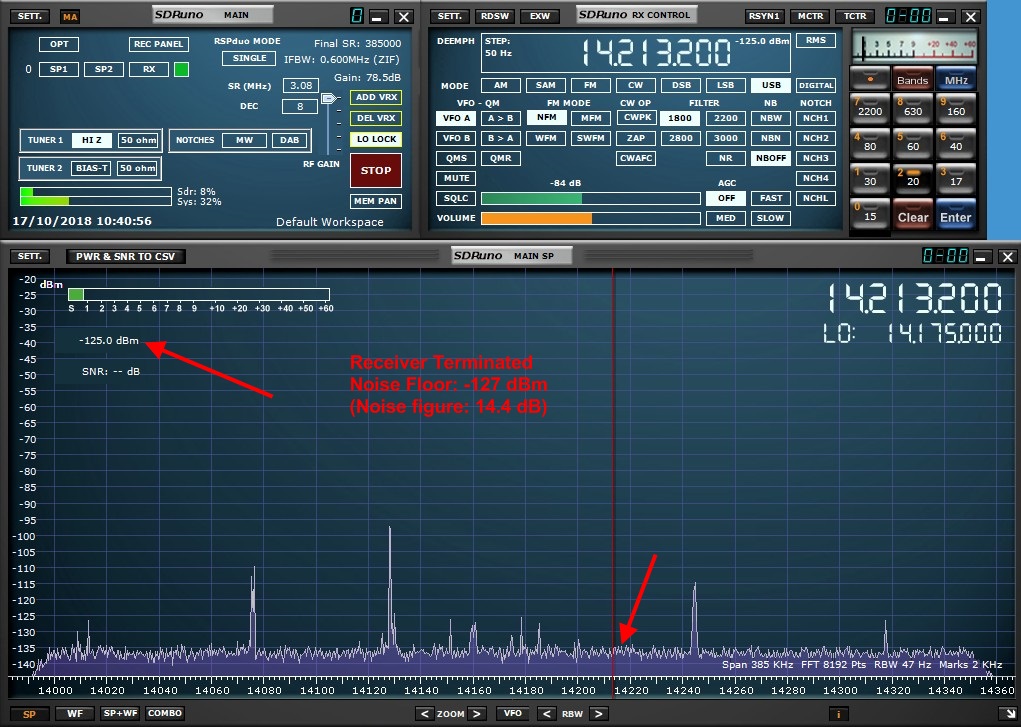Open SETT. in the Main window
The image size is (1021, 727).
[x=30, y=16]
